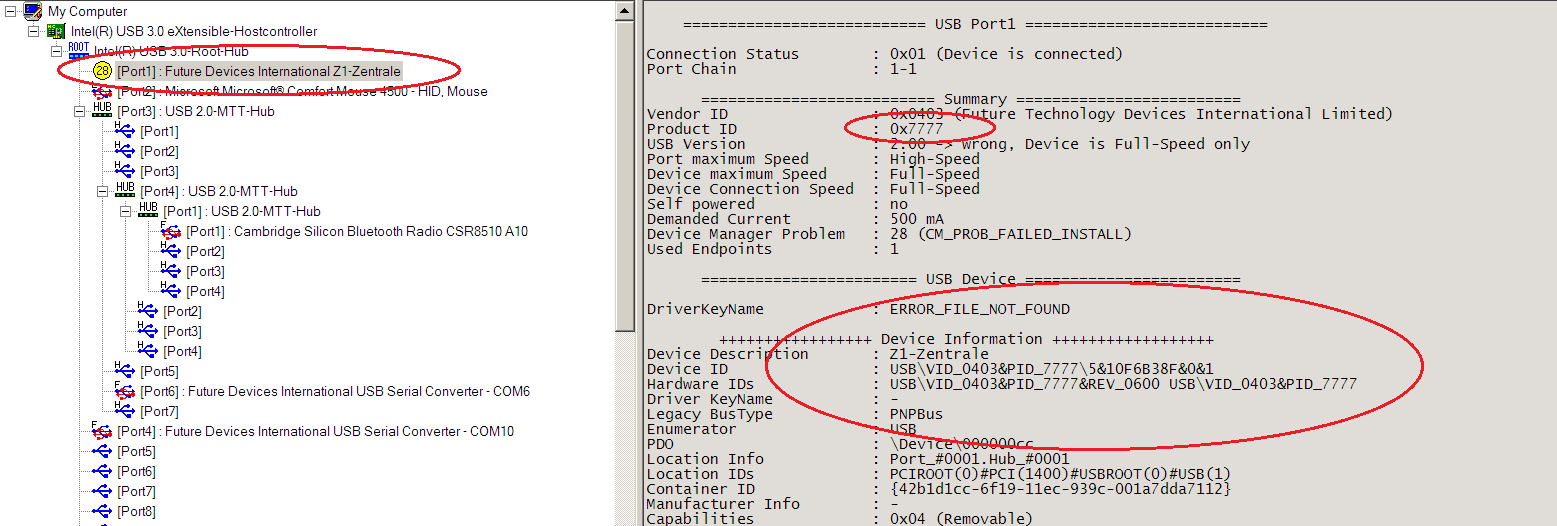Screen dimensions: 1557x526
Task: Click the HUB icon of nested [Port1] USB 2.0-MTT-Hub
Action: pos(148,211)
